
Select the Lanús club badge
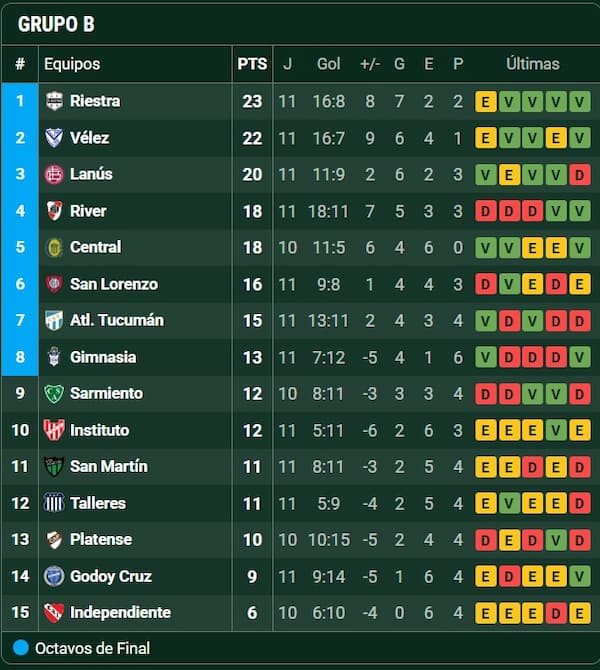point(54,174)
